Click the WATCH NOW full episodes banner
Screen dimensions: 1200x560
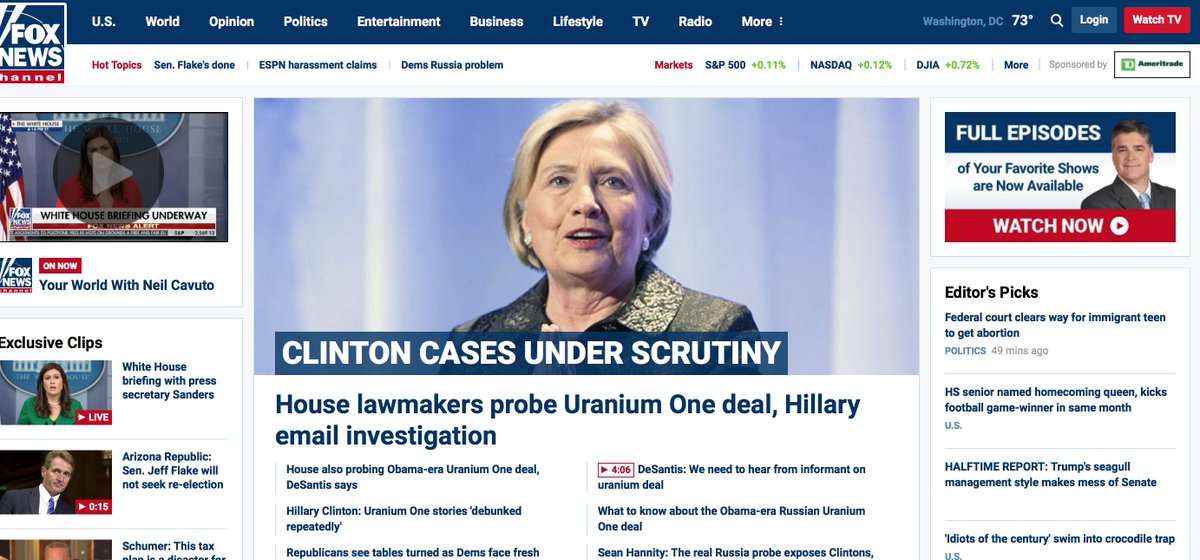[x=1060, y=226]
